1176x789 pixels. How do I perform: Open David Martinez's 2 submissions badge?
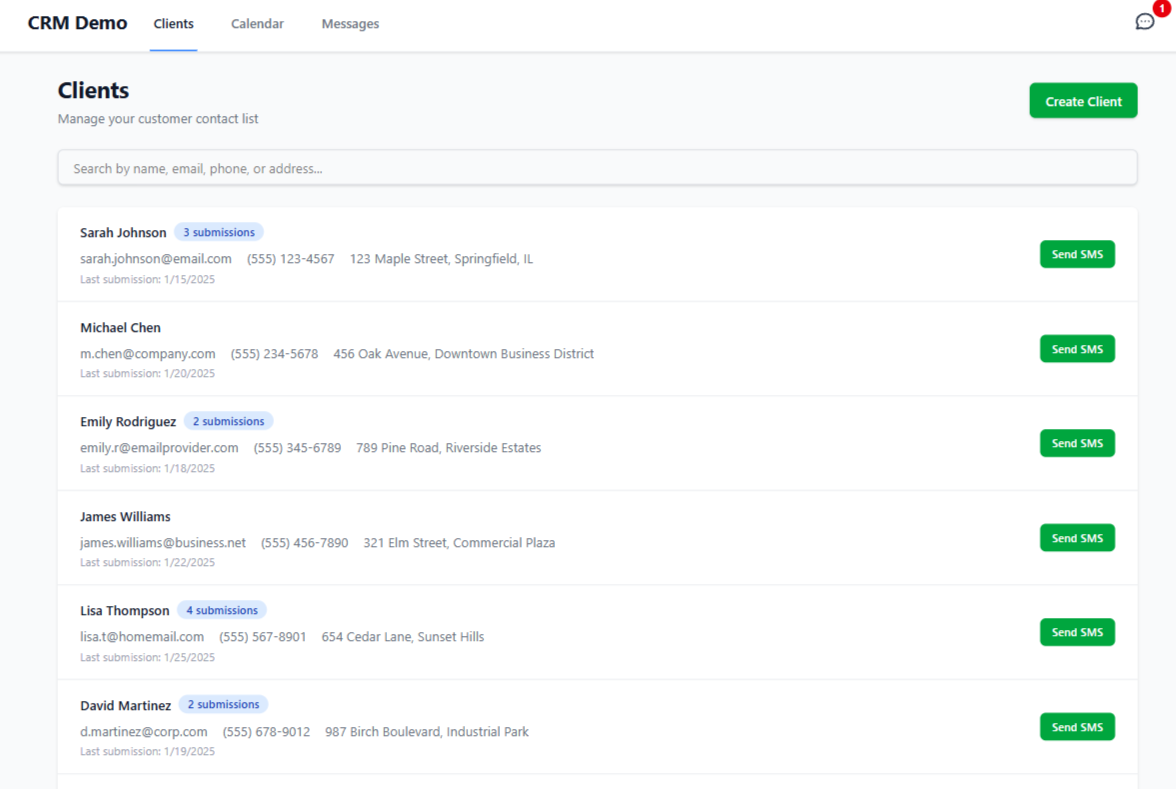pyautogui.click(x=223, y=704)
